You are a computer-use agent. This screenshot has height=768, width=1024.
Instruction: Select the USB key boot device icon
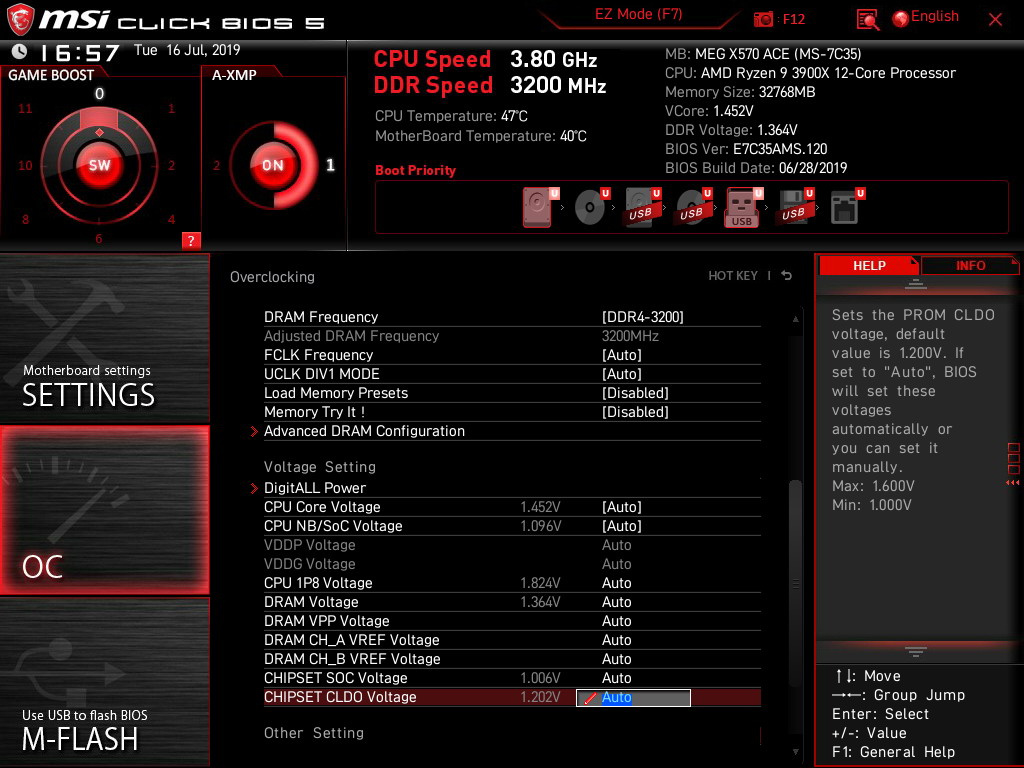743,208
